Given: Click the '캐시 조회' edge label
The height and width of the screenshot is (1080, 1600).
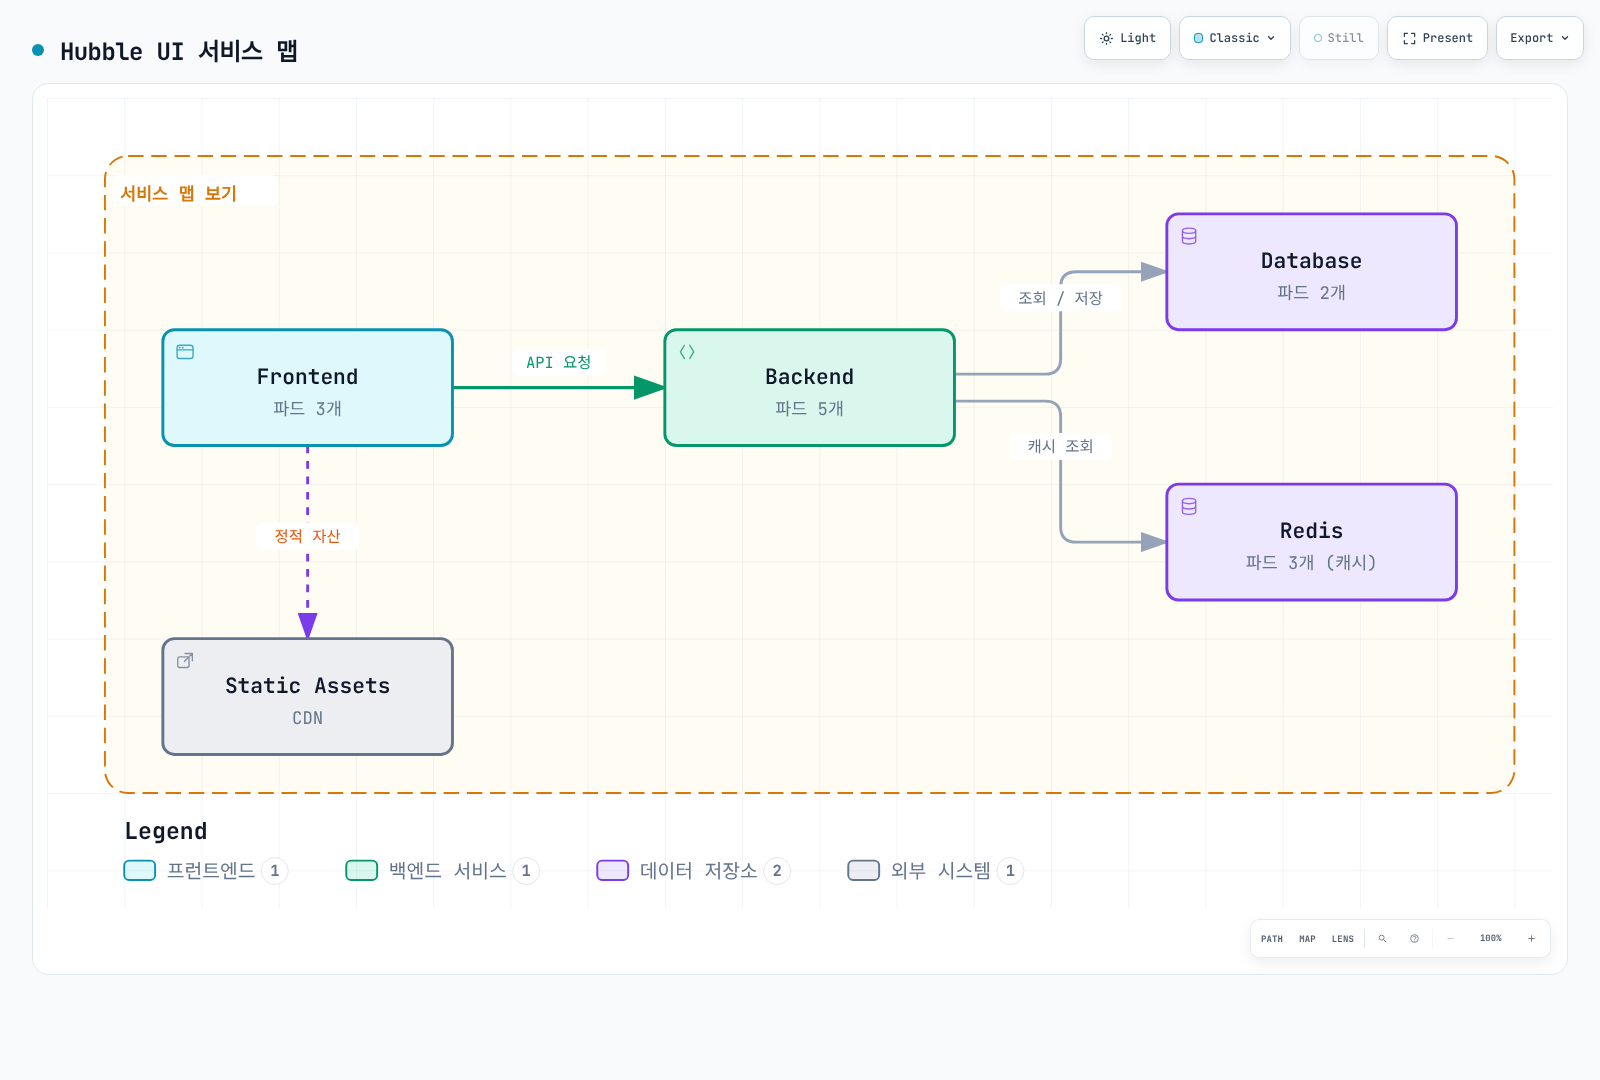Looking at the screenshot, I should pyautogui.click(x=1060, y=446).
